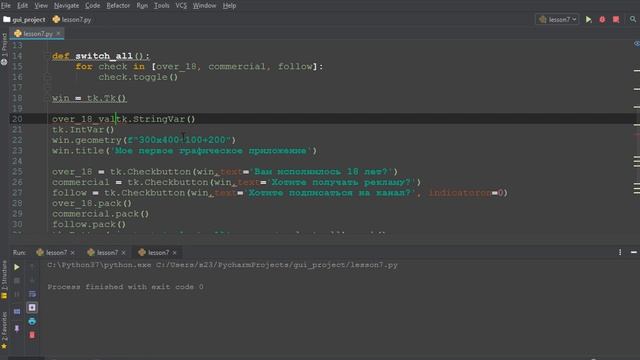640x360 pixels.
Task: Open the Help menu
Action: pos(229,6)
